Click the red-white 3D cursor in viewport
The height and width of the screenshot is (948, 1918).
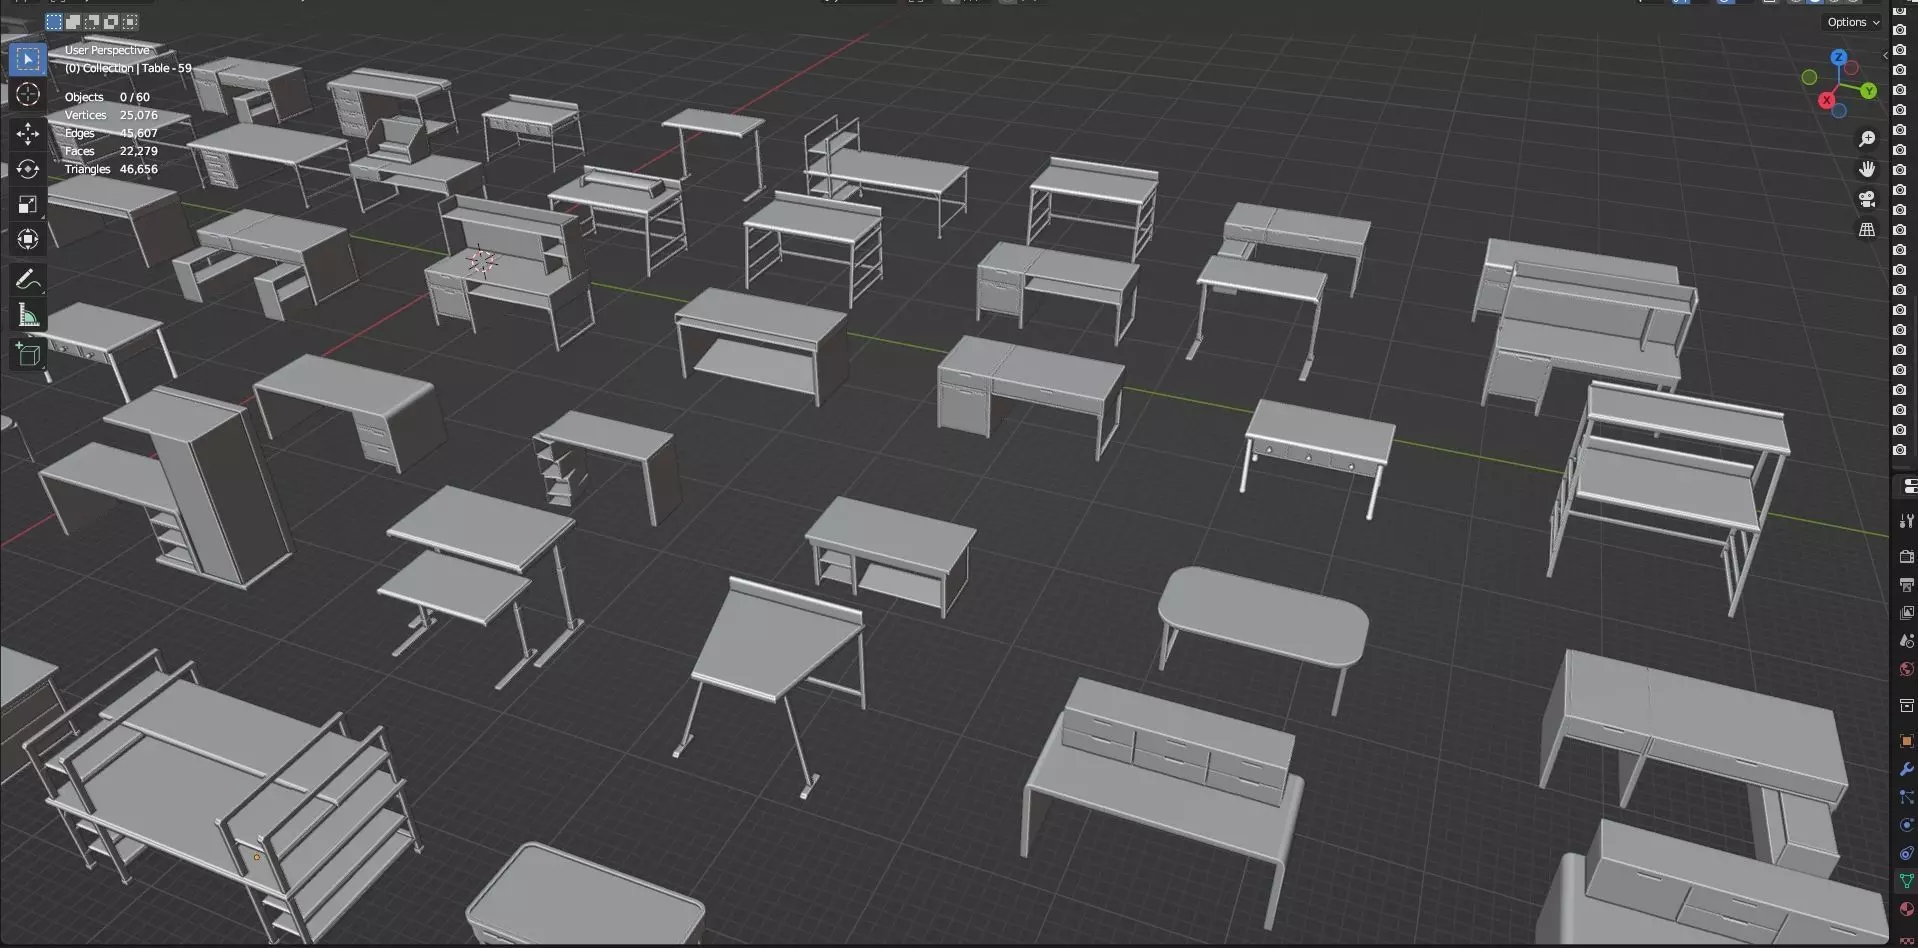coord(482,262)
